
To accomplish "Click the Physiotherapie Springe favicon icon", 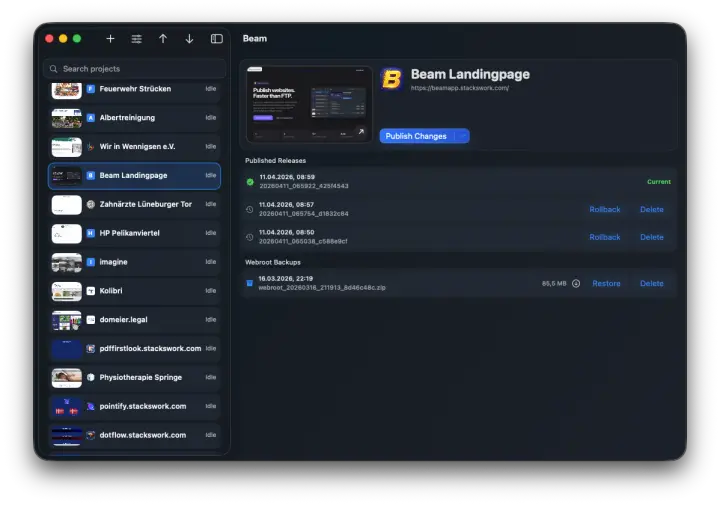I will pyautogui.click(x=91, y=378).
